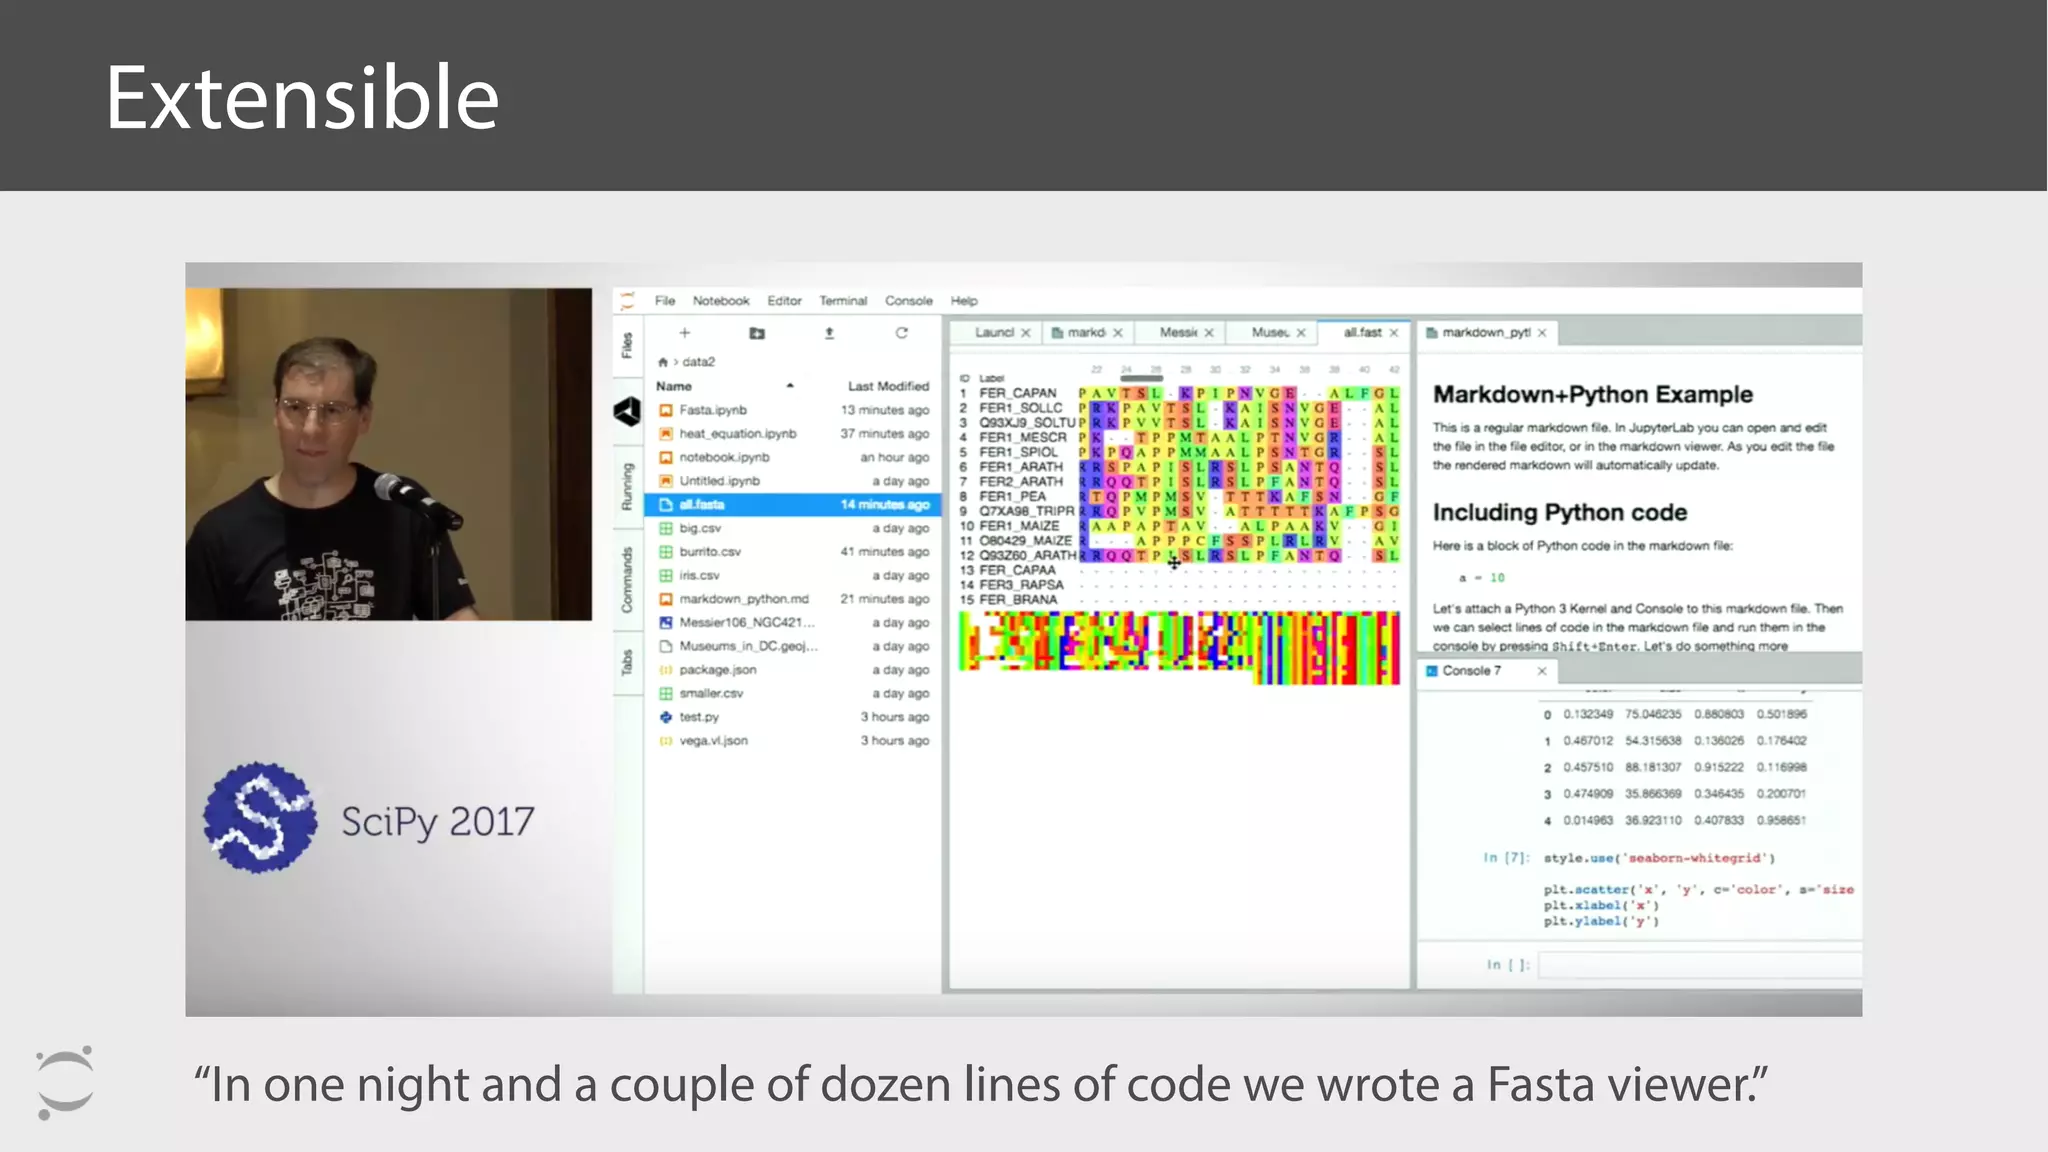This screenshot has width=2048, height=1152.
Task: Click the data2 breadcrumb folder
Action: [x=698, y=362]
